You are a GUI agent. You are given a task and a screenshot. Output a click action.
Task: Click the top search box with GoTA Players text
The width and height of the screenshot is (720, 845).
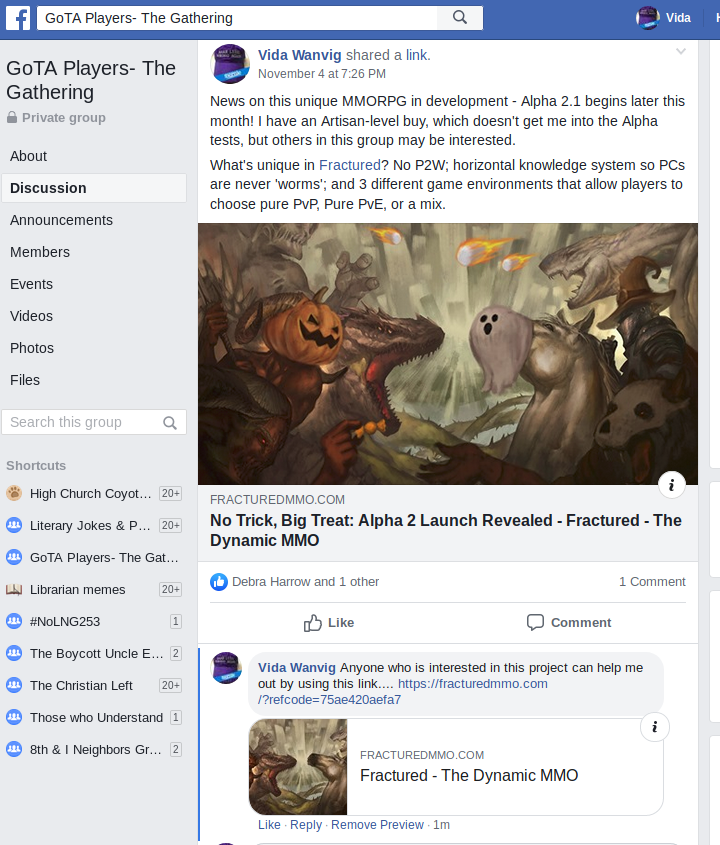click(237, 18)
